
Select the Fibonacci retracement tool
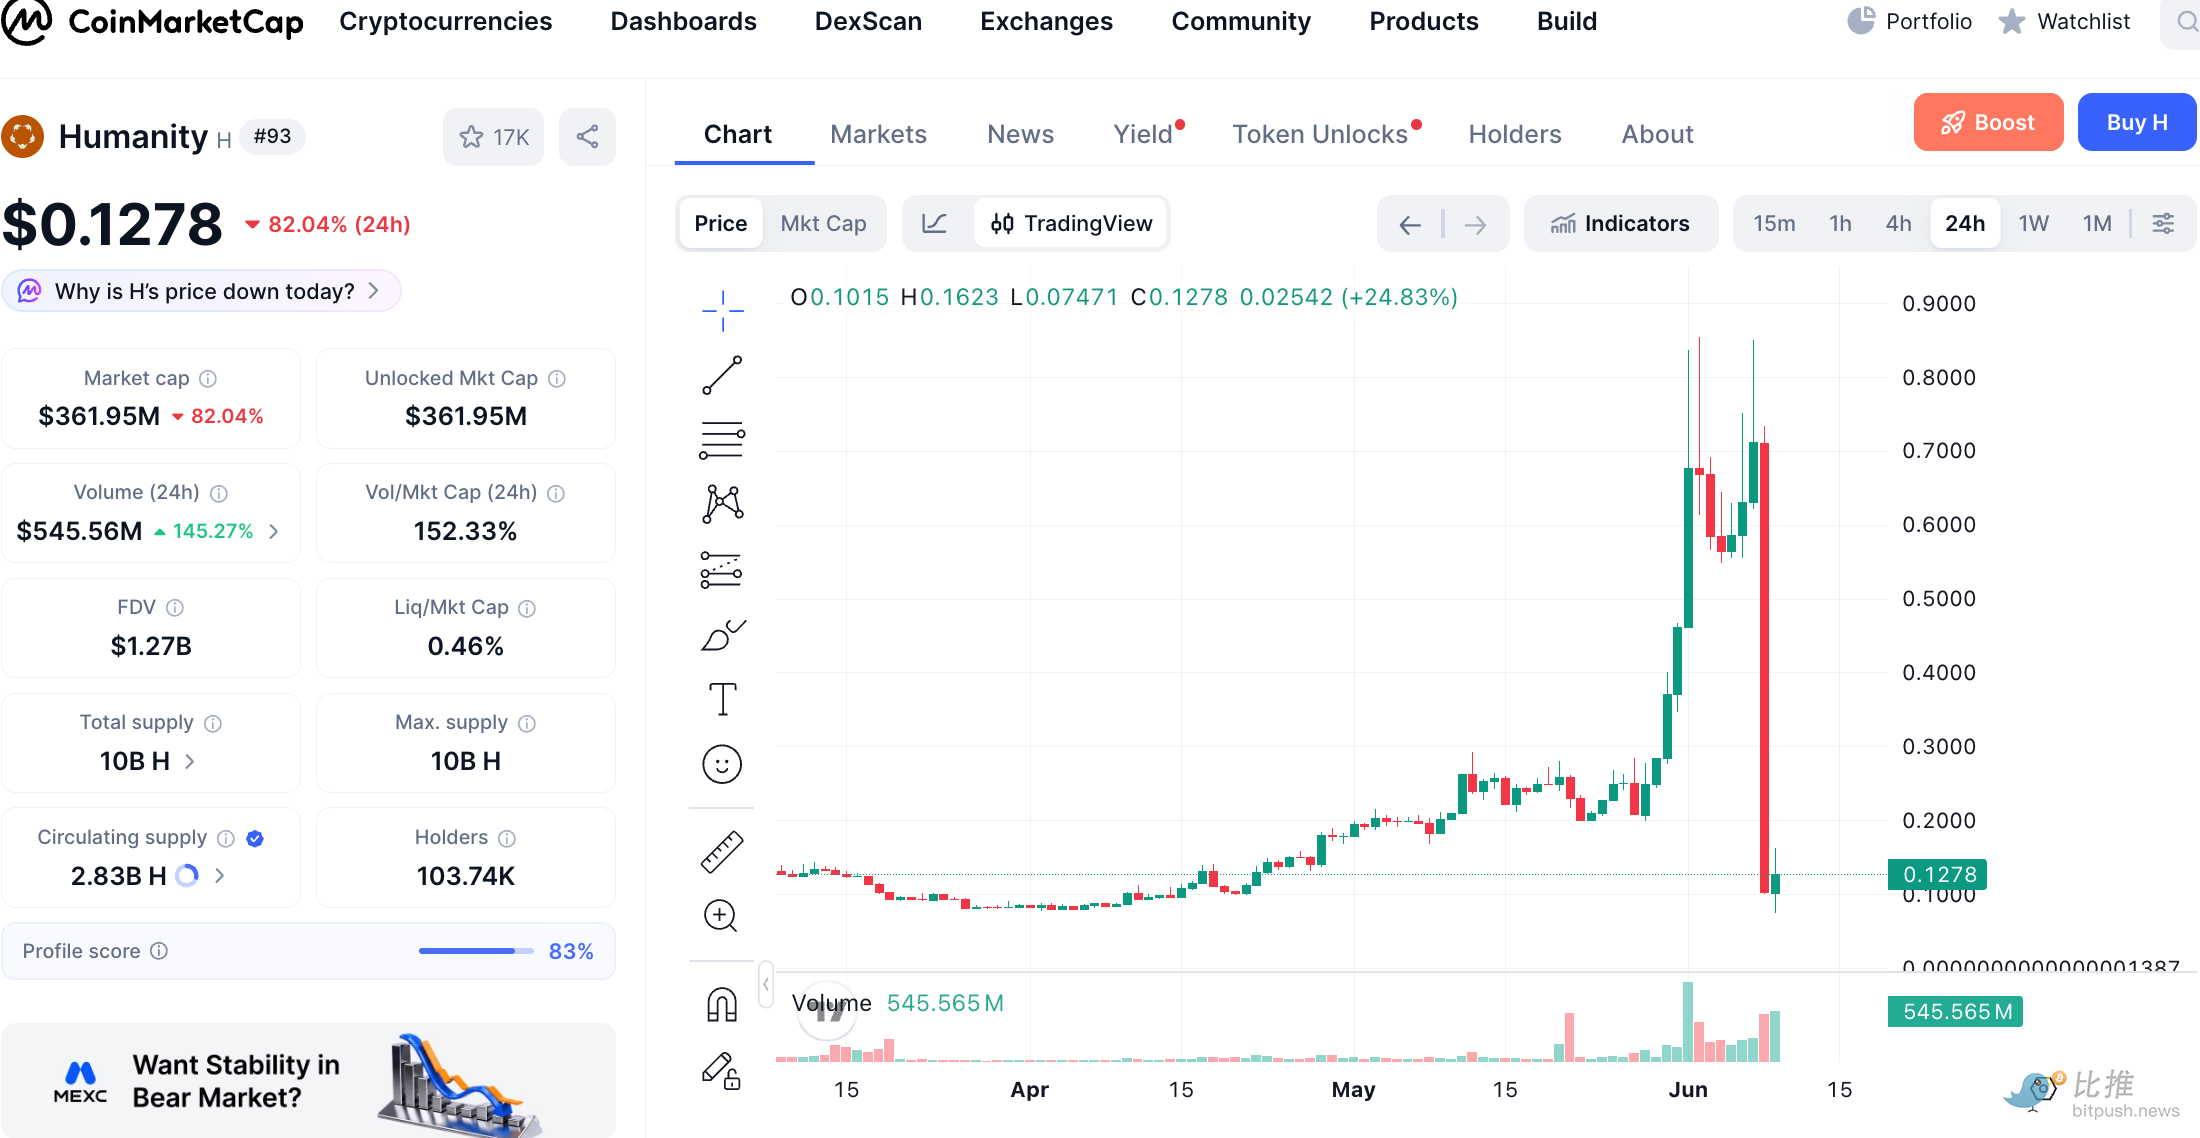(x=722, y=440)
